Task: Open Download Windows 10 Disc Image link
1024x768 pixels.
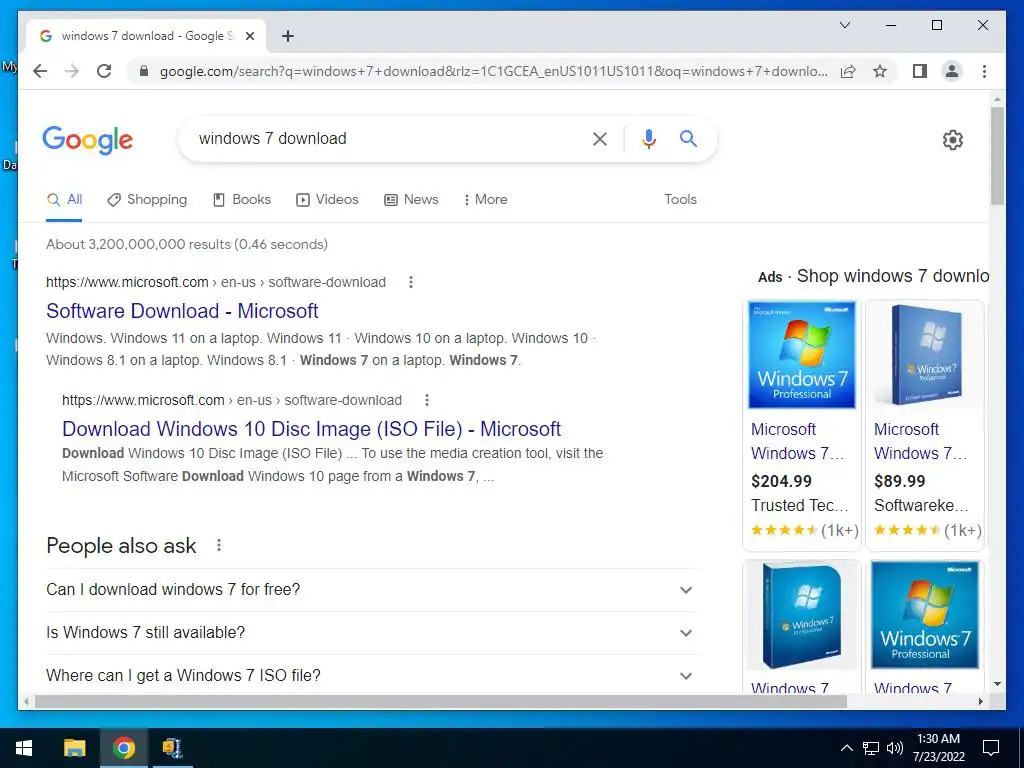Action: point(312,429)
